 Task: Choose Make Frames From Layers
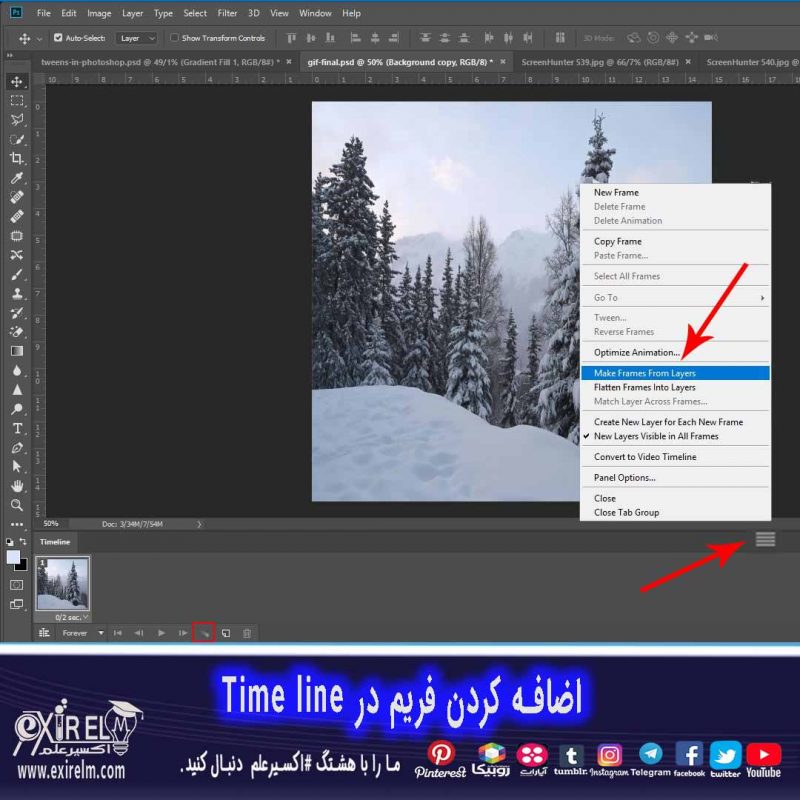tap(676, 373)
